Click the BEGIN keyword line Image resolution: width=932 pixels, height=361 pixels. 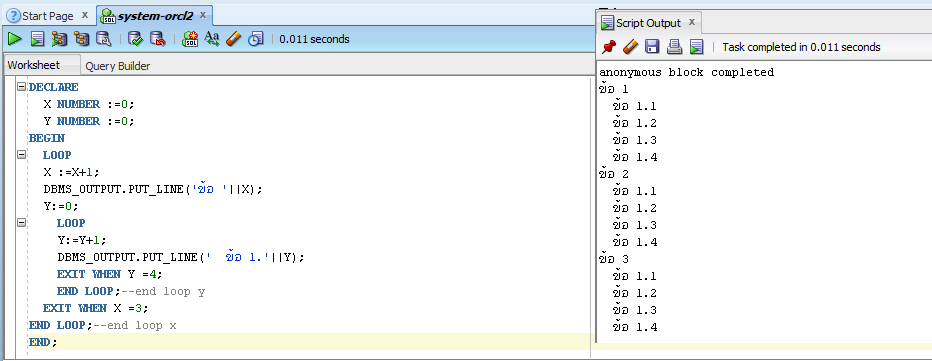(x=47, y=138)
